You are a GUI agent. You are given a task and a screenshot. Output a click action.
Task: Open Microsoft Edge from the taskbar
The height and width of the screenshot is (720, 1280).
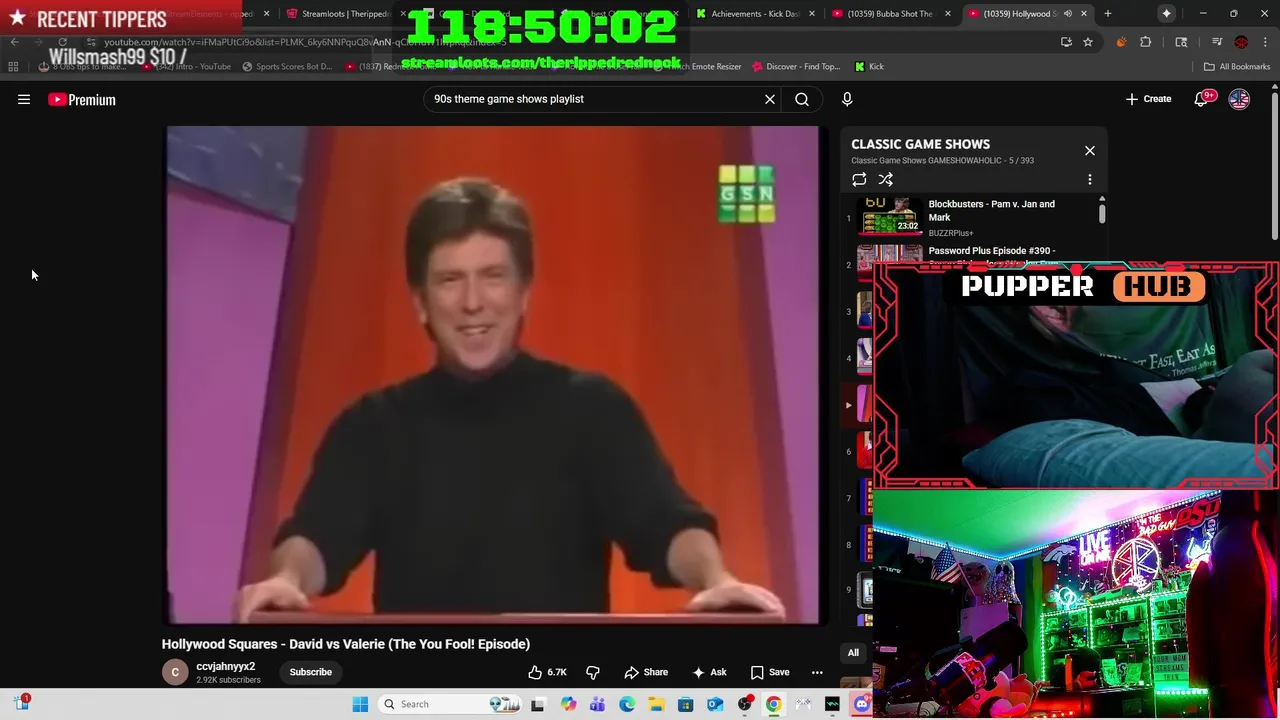tap(627, 704)
